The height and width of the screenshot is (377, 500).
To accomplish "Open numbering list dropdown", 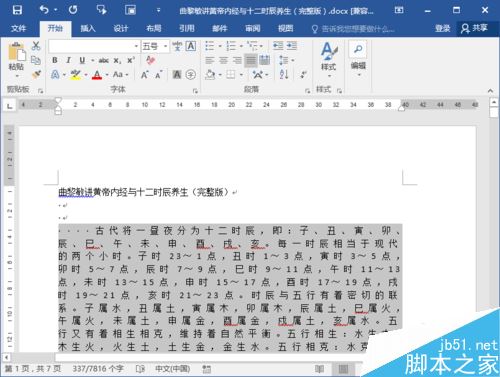I will click(241, 46).
